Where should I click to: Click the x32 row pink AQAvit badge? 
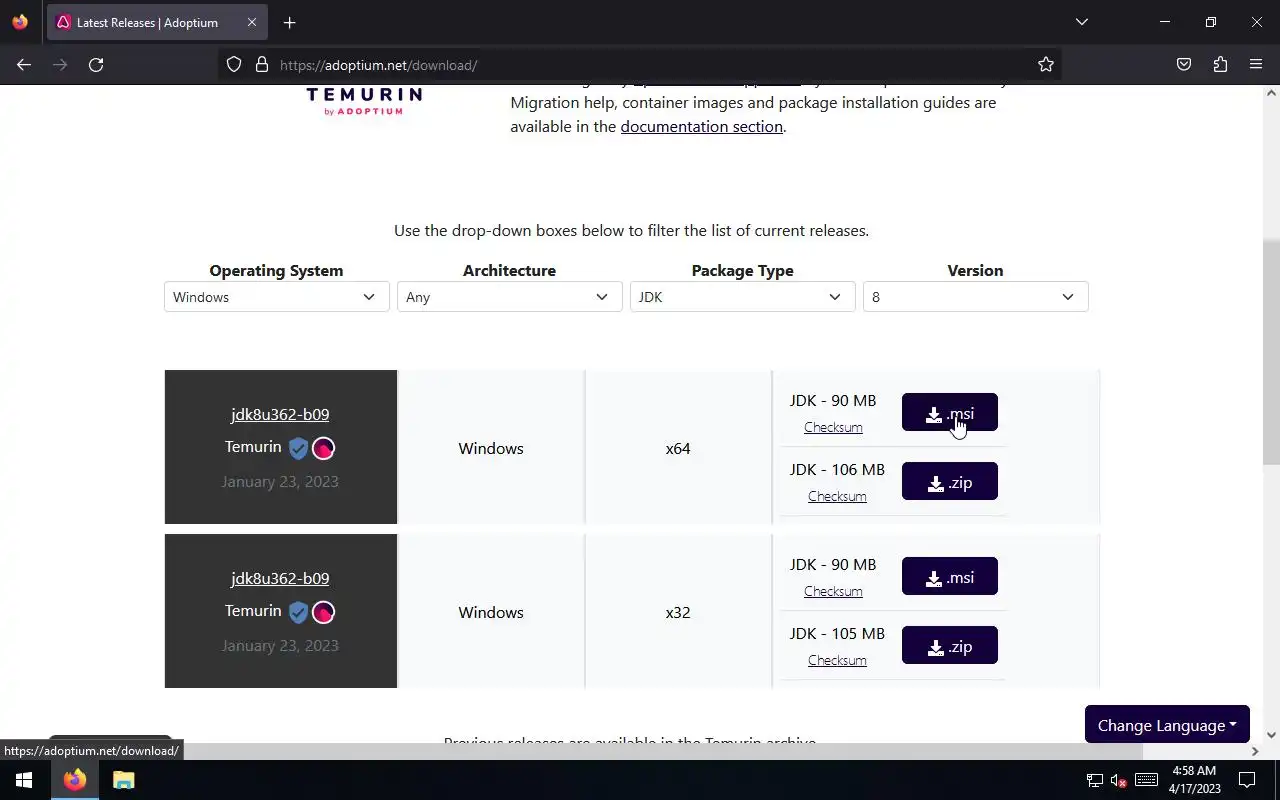click(x=323, y=612)
